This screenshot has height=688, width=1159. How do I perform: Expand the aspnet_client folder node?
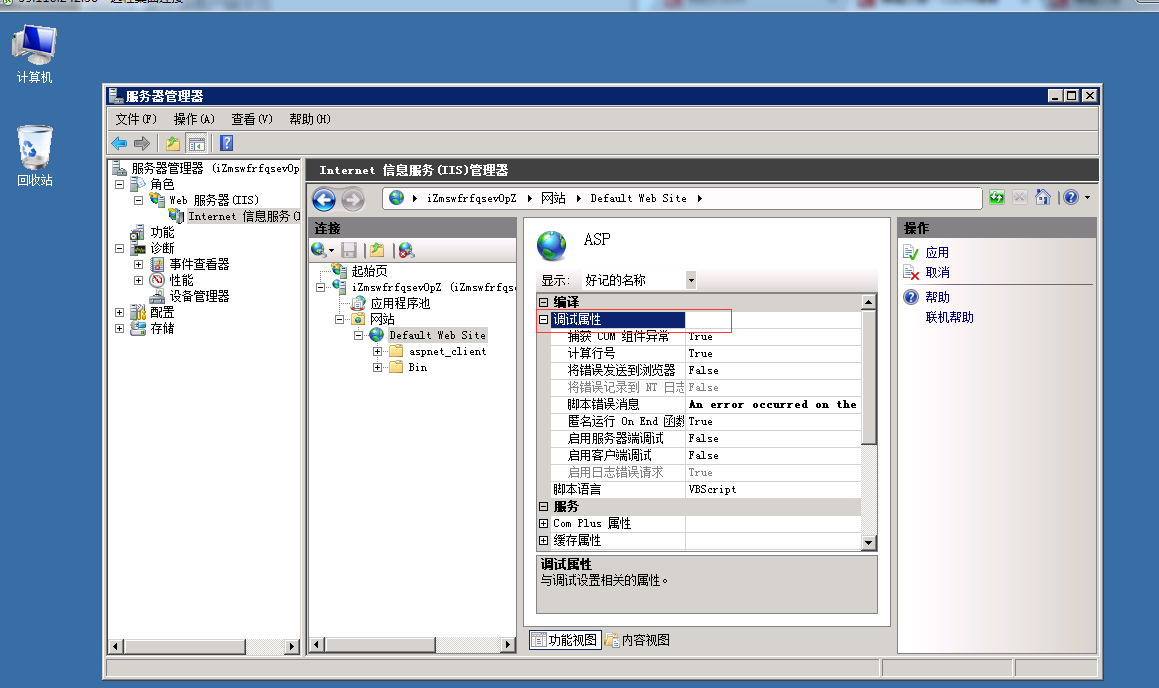pyautogui.click(x=378, y=352)
